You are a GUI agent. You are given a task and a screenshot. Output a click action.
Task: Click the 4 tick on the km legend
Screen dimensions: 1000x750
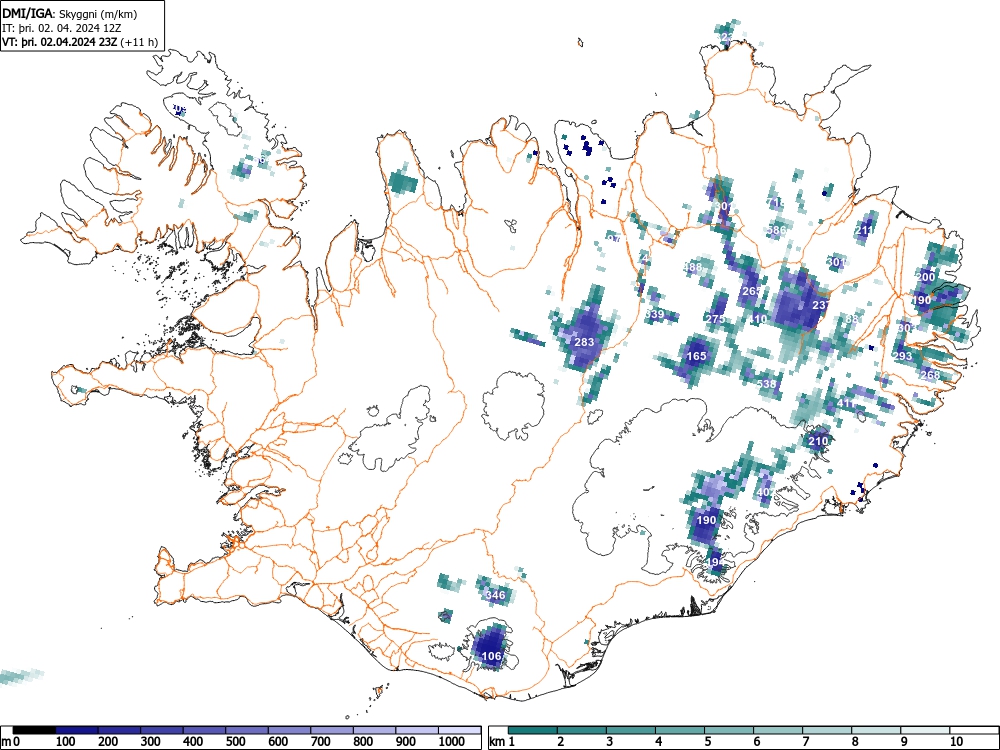pos(659,742)
